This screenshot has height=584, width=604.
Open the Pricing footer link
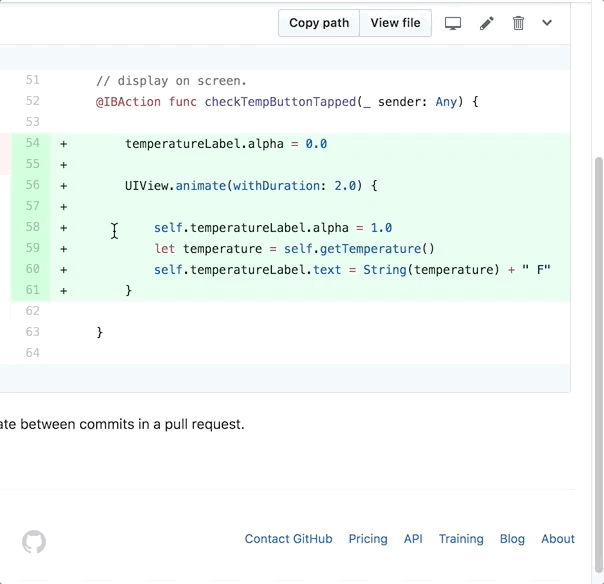click(x=368, y=539)
